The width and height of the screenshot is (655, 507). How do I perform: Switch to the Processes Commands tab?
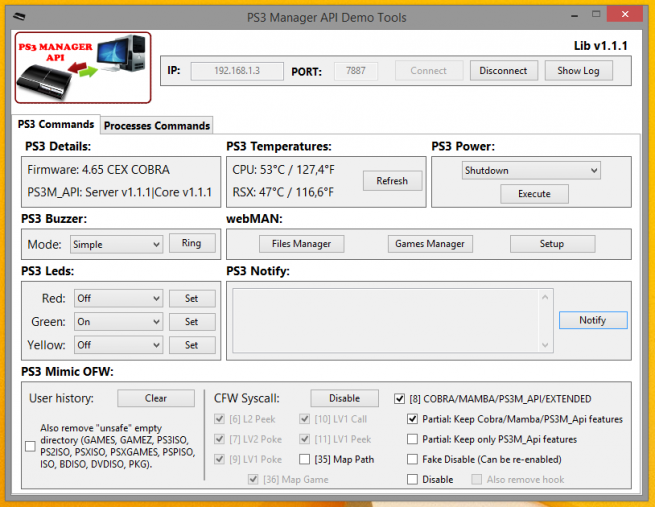pos(157,125)
